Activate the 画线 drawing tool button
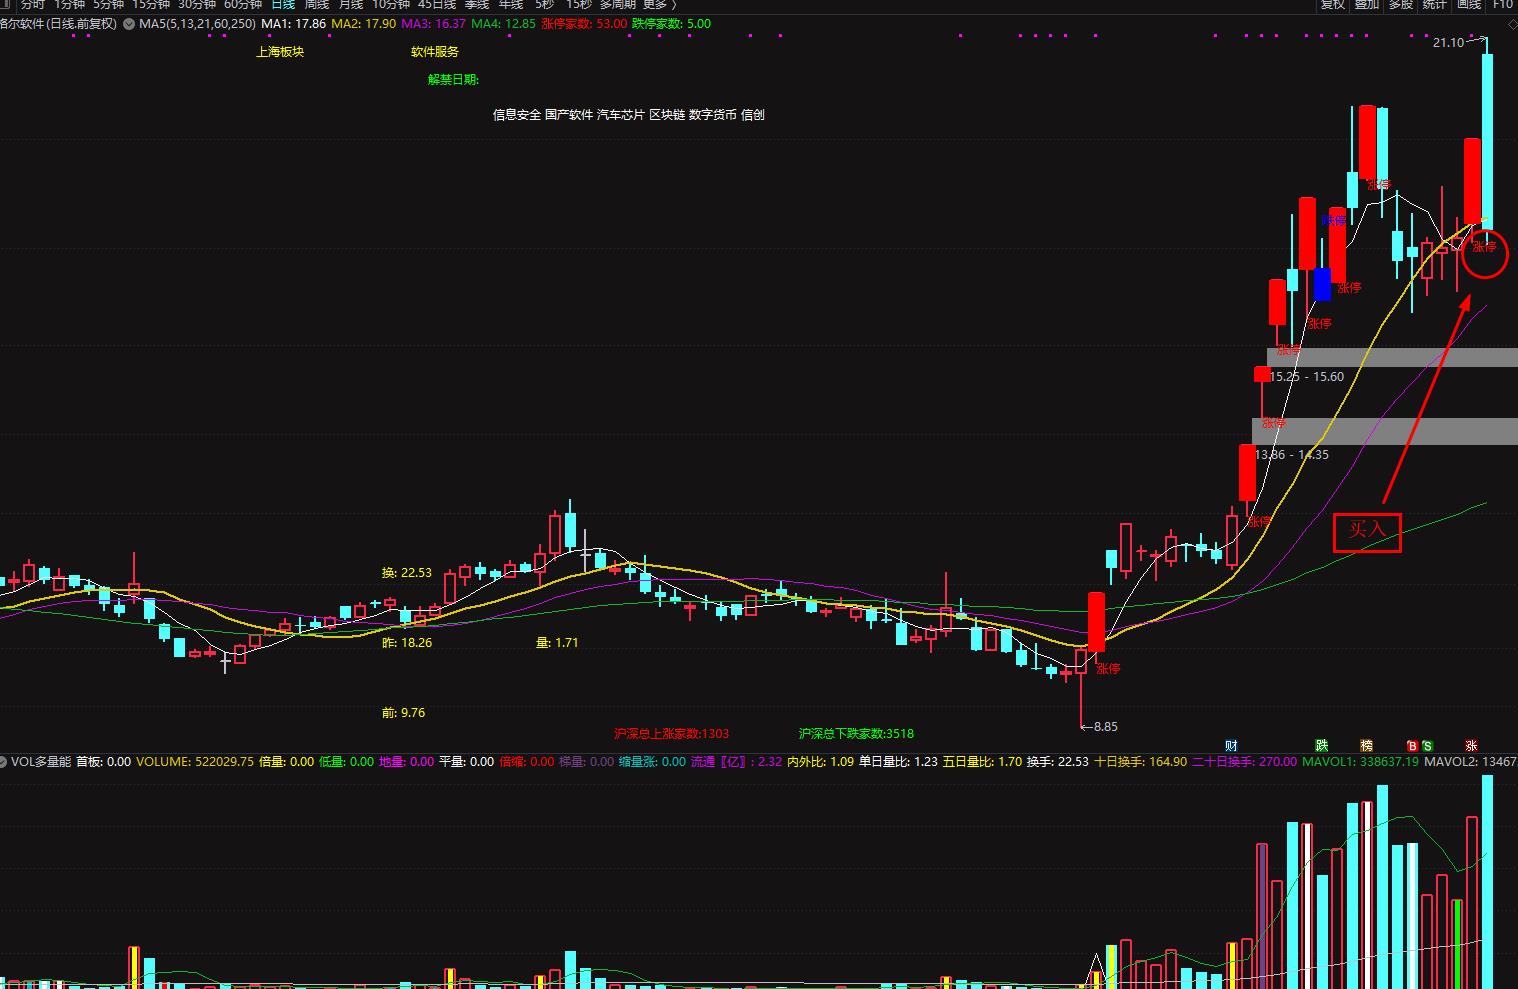Image resolution: width=1518 pixels, height=989 pixels. (x=1469, y=4)
